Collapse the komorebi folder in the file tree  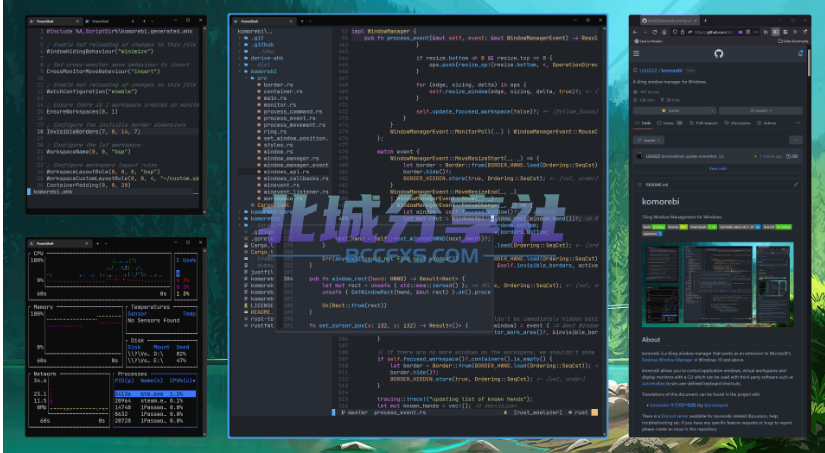pyautogui.click(x=239, y=71)
